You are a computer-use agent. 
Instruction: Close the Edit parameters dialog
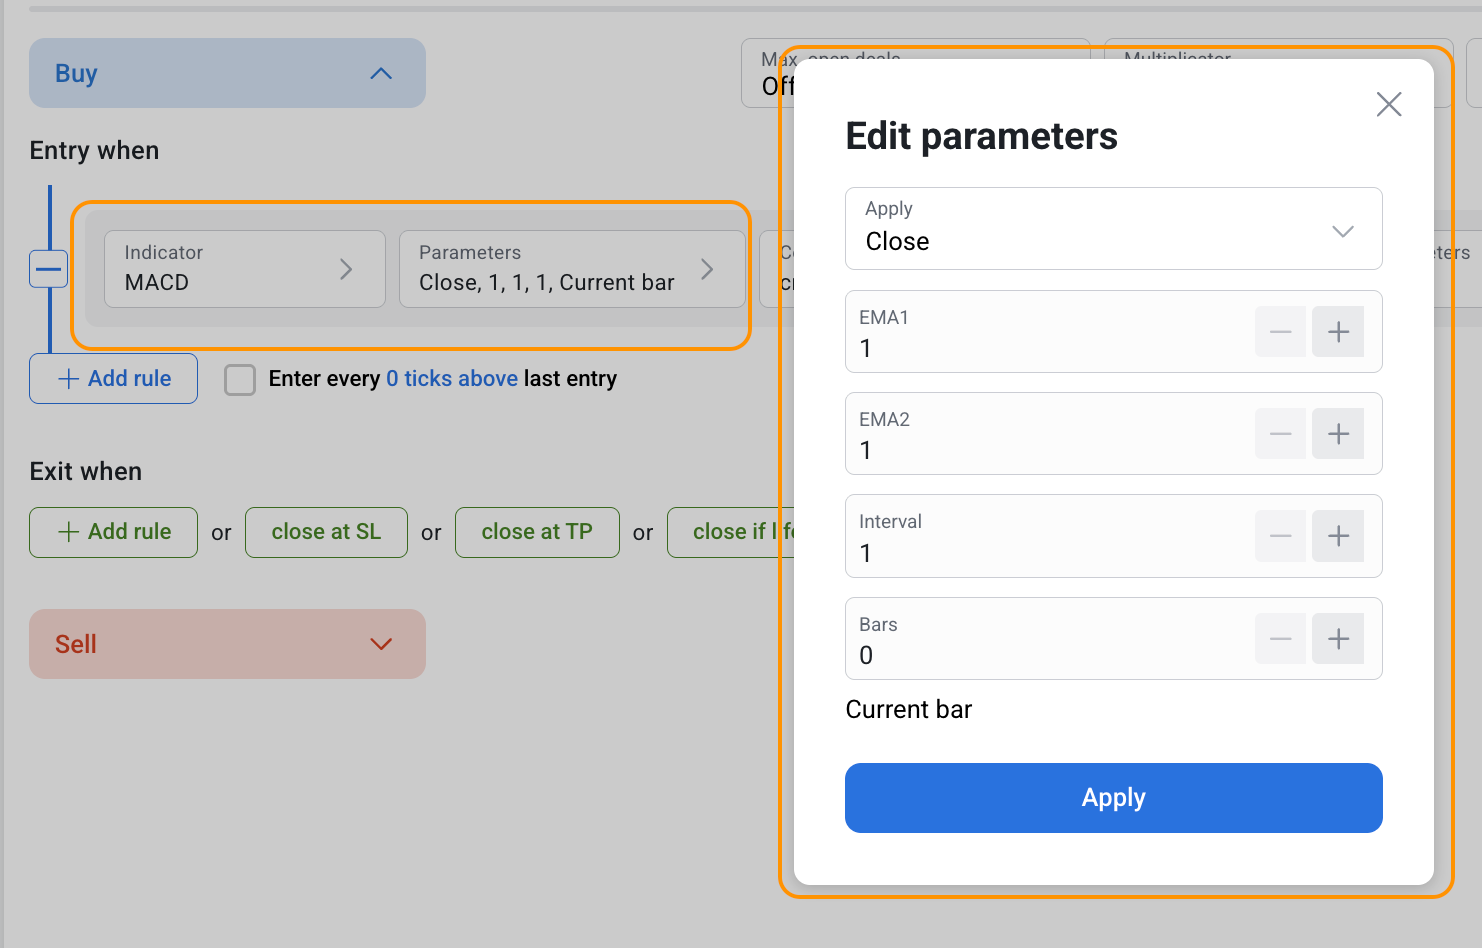(1388, 104)
